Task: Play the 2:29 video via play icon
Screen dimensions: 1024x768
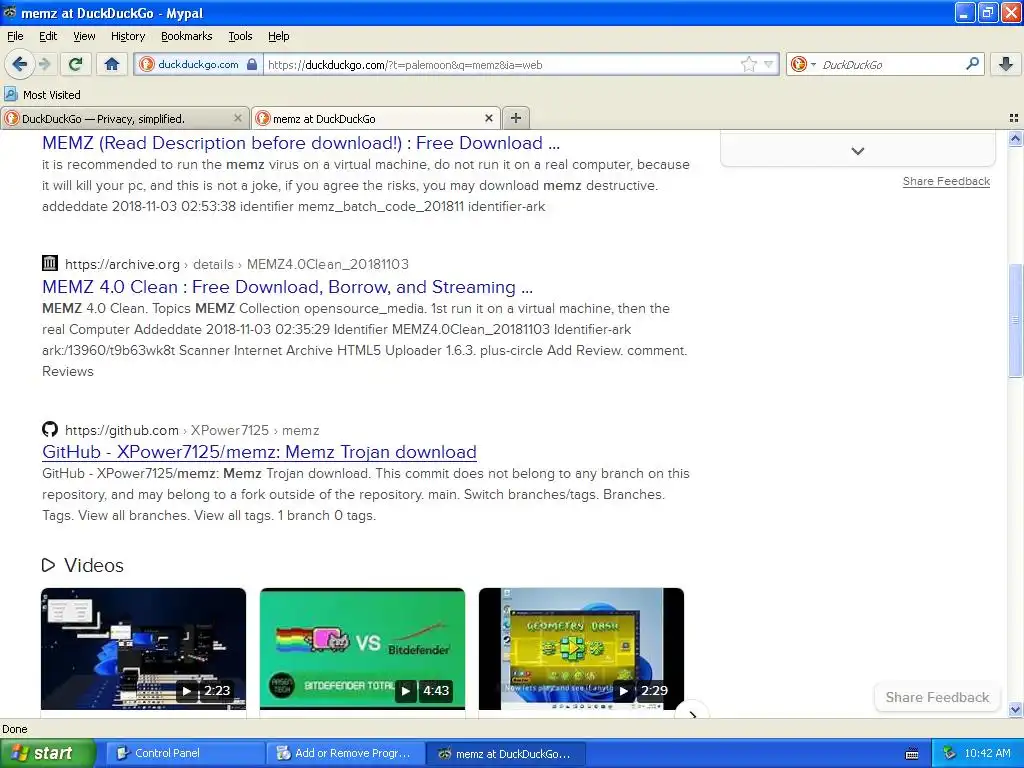Action: [x=624, y=690]
